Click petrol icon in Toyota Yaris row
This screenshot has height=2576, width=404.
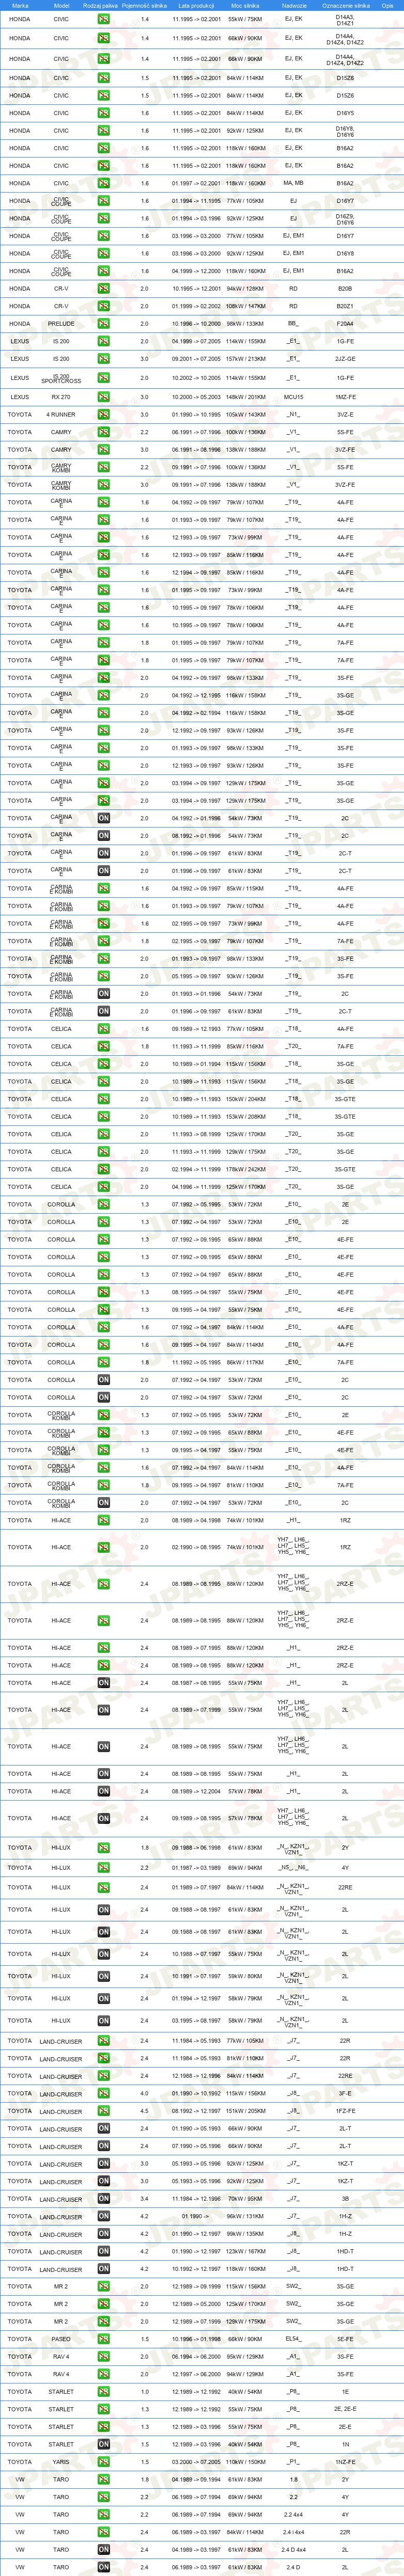pos(104,2462)
